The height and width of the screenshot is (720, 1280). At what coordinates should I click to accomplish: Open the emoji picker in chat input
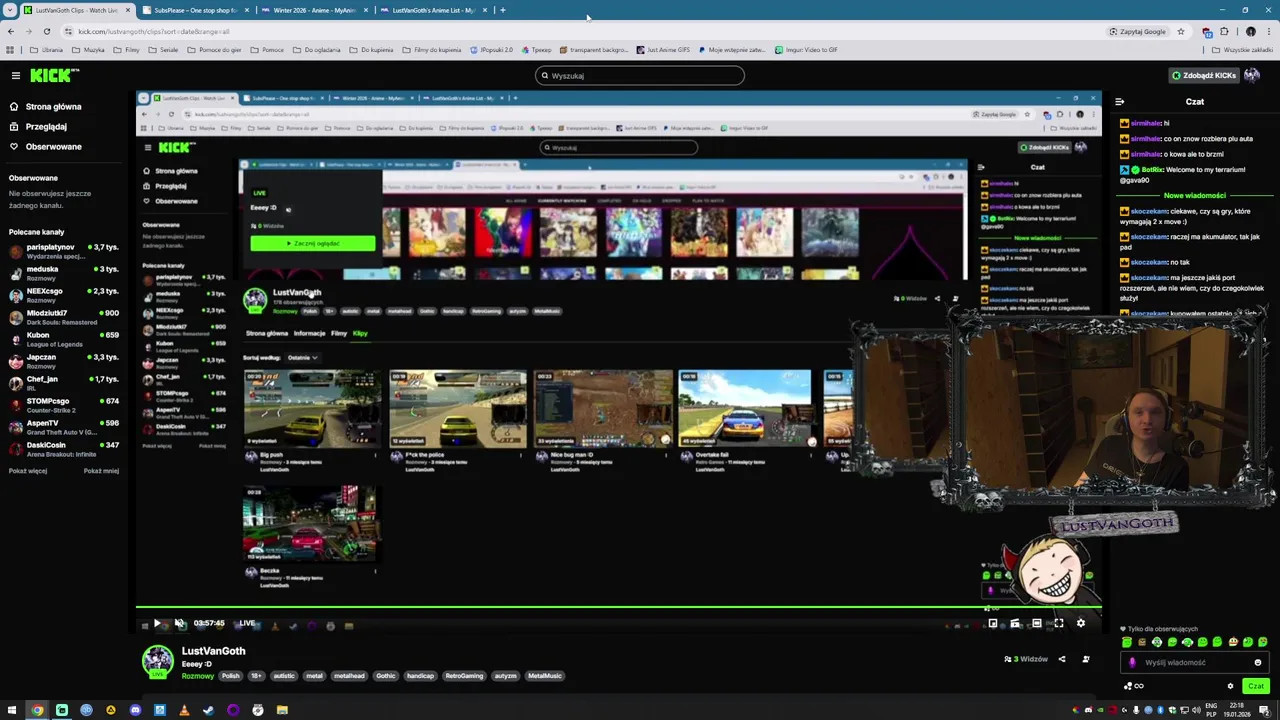[1258, 662]
